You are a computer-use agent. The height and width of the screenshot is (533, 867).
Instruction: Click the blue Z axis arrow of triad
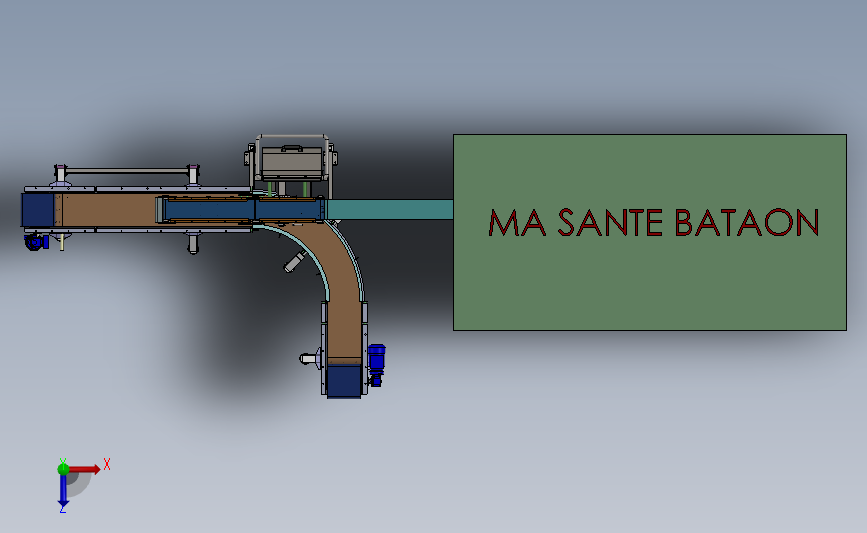[63, 491]
